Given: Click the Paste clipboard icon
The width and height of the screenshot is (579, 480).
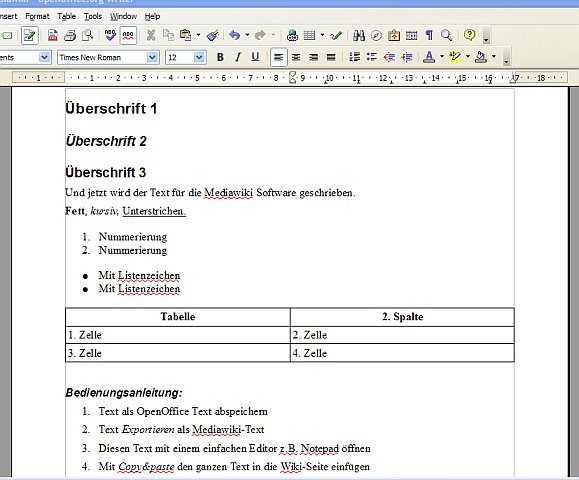Looking at the screenshot, I should [185, 35].
